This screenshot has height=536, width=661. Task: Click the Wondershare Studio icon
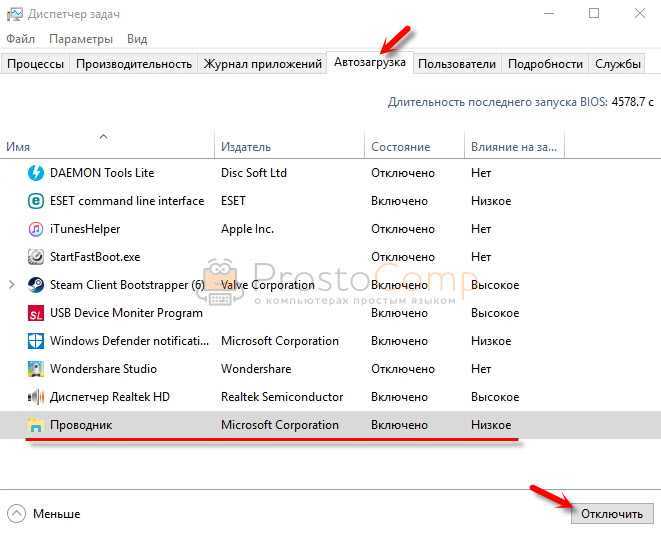(x=35, y=369)
